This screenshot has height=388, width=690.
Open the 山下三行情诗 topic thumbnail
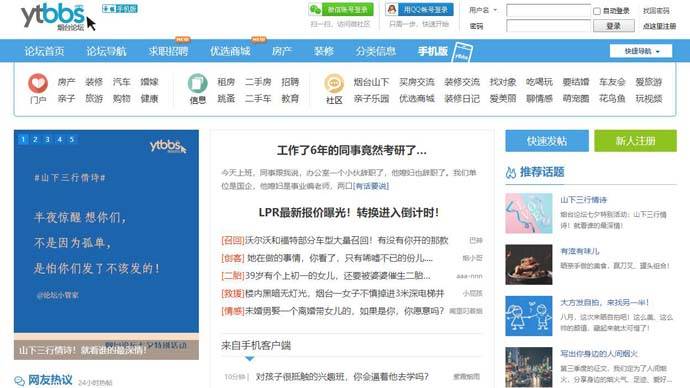[529, 213]
